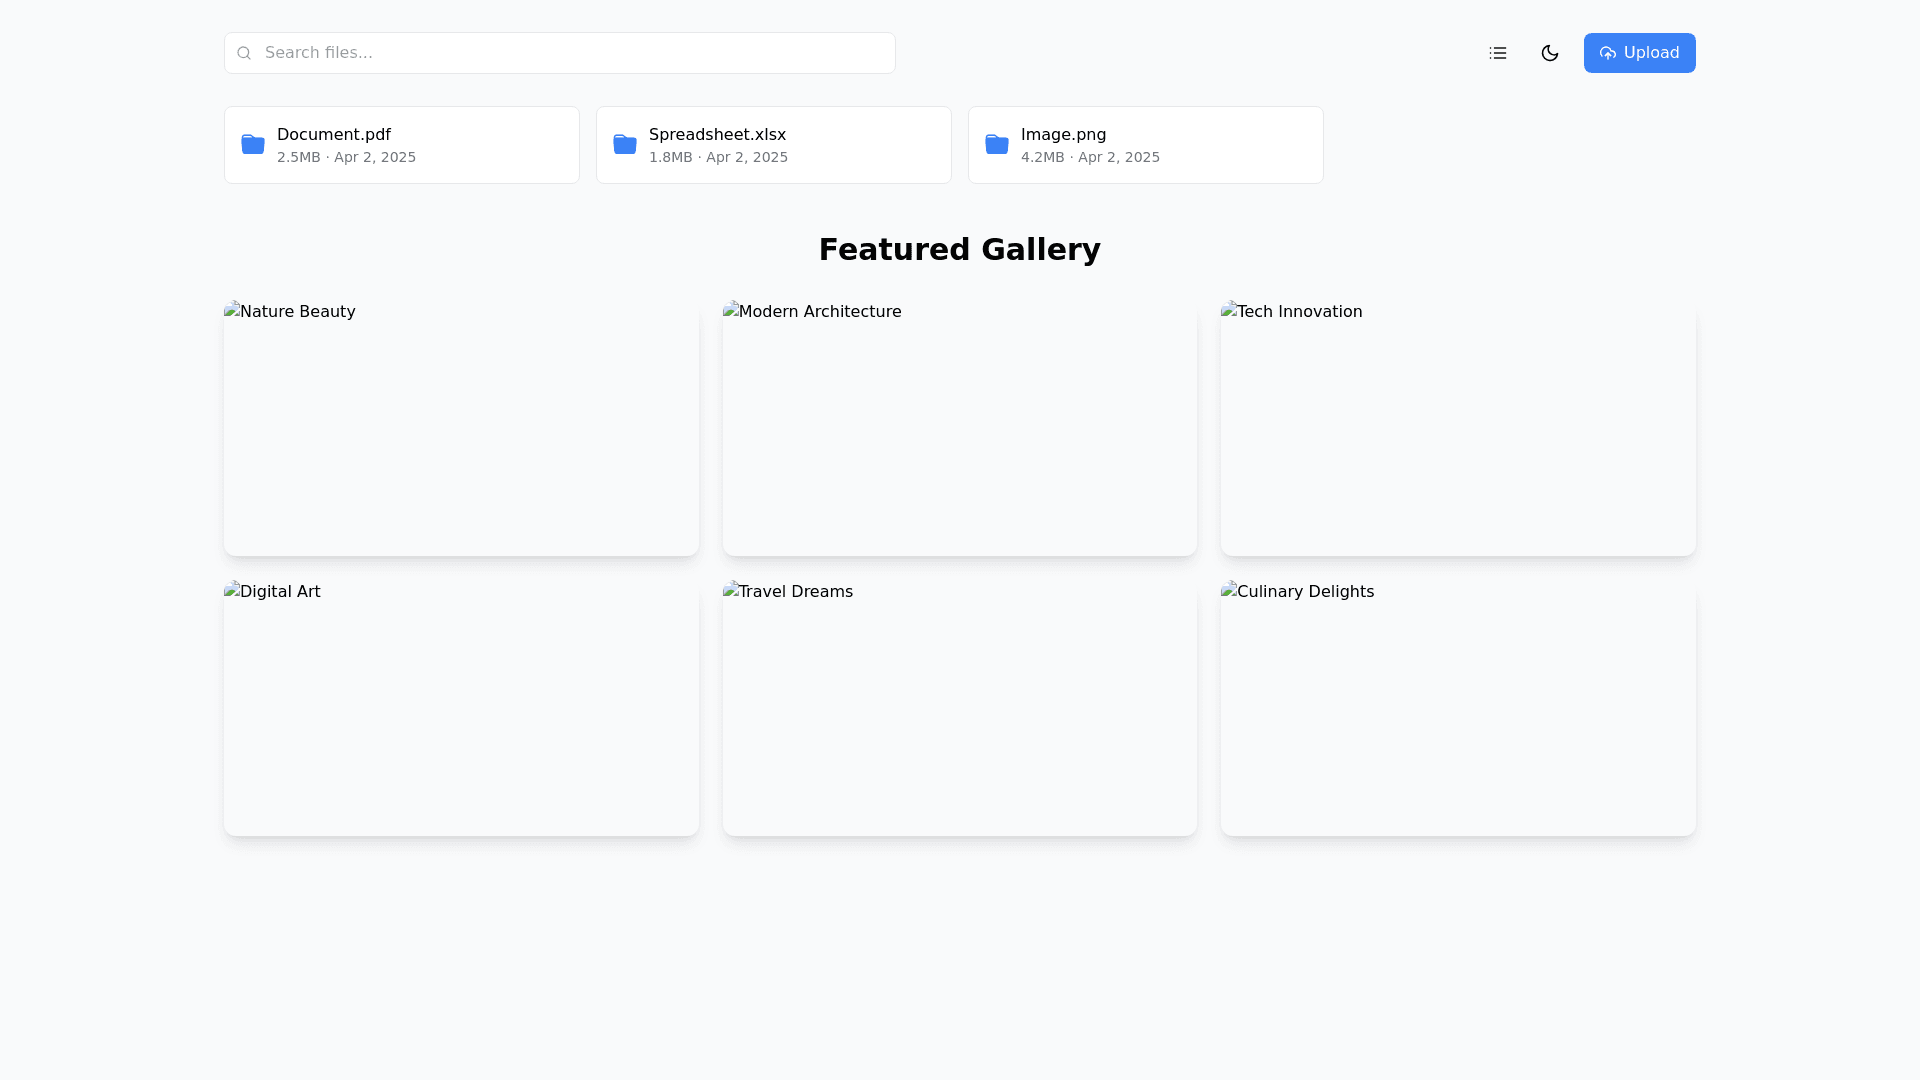Open the Modern Architecture gallery thumbnail
This screenshot has width=1920, height=1080.
(959, 428)
